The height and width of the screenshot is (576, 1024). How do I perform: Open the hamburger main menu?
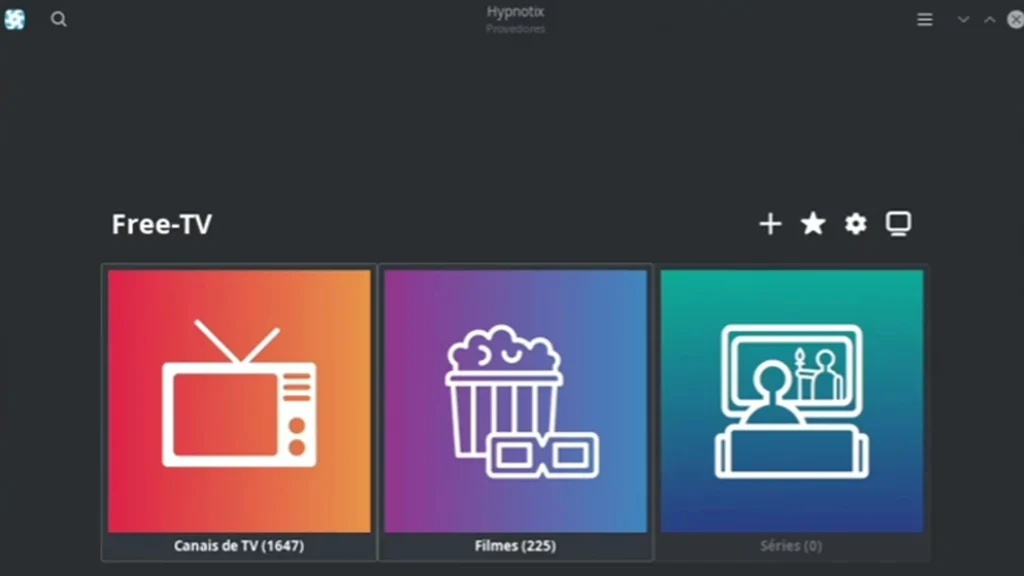pyautogui.click(x=925, y=20)
